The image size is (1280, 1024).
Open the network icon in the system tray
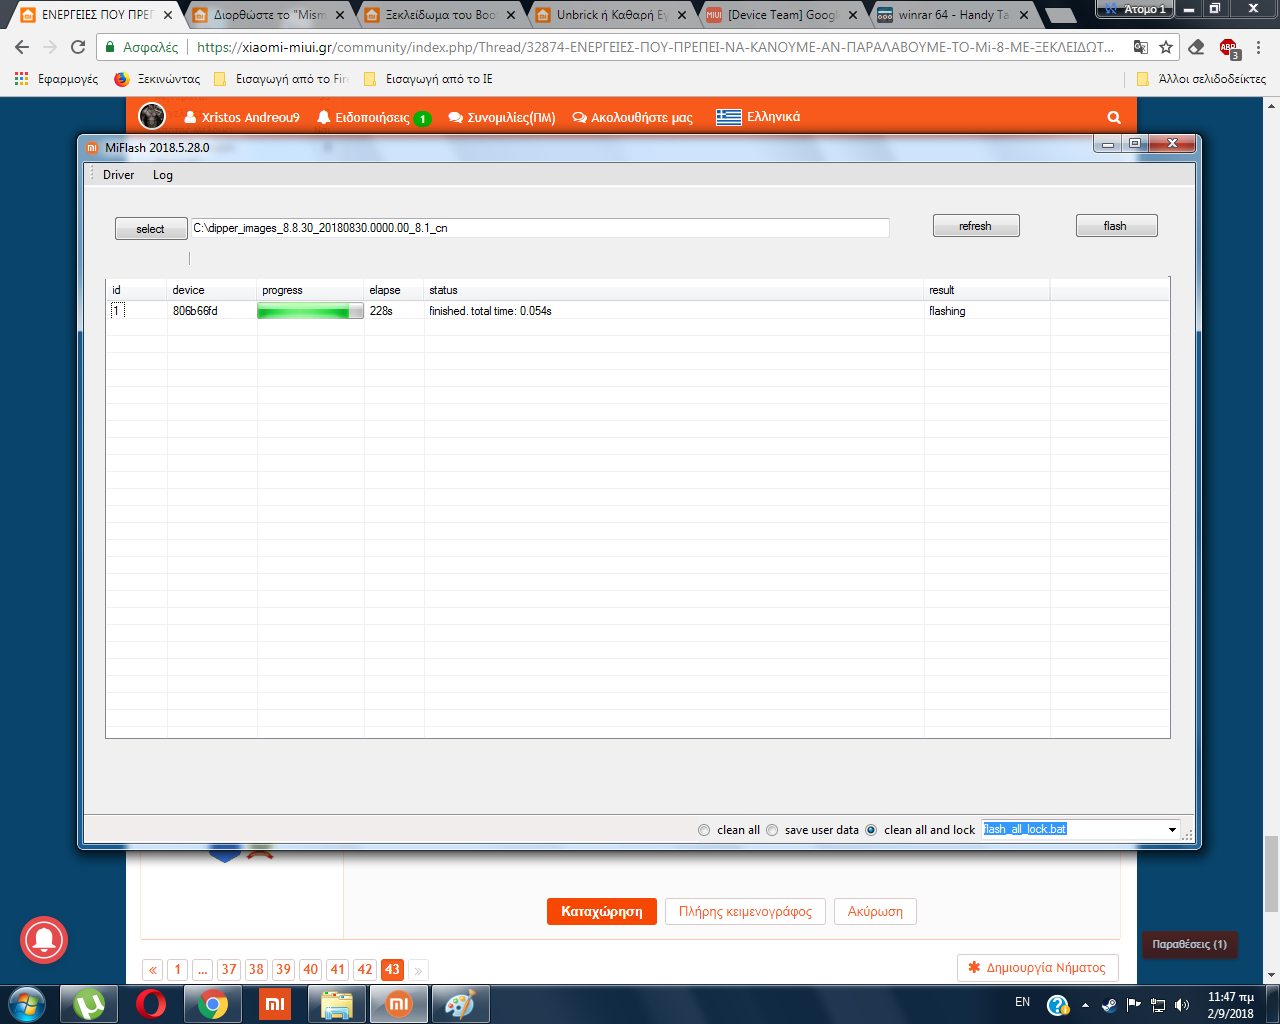coord(1158,1005)
